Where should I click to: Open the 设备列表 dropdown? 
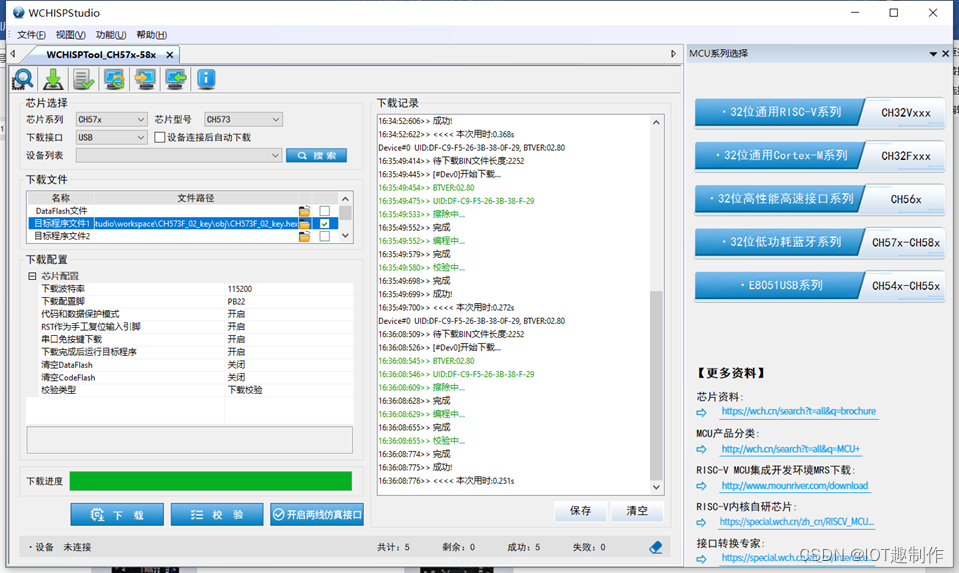pos(179,155)
